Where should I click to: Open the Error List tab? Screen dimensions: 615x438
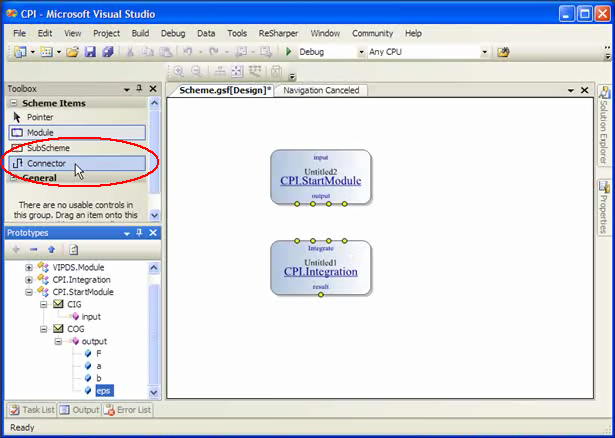click(127, 410)
